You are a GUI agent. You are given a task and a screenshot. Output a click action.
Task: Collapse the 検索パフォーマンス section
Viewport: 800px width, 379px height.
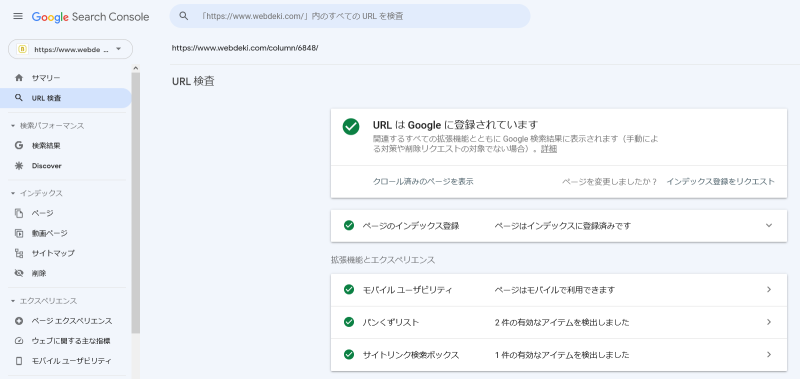[13, 125]
